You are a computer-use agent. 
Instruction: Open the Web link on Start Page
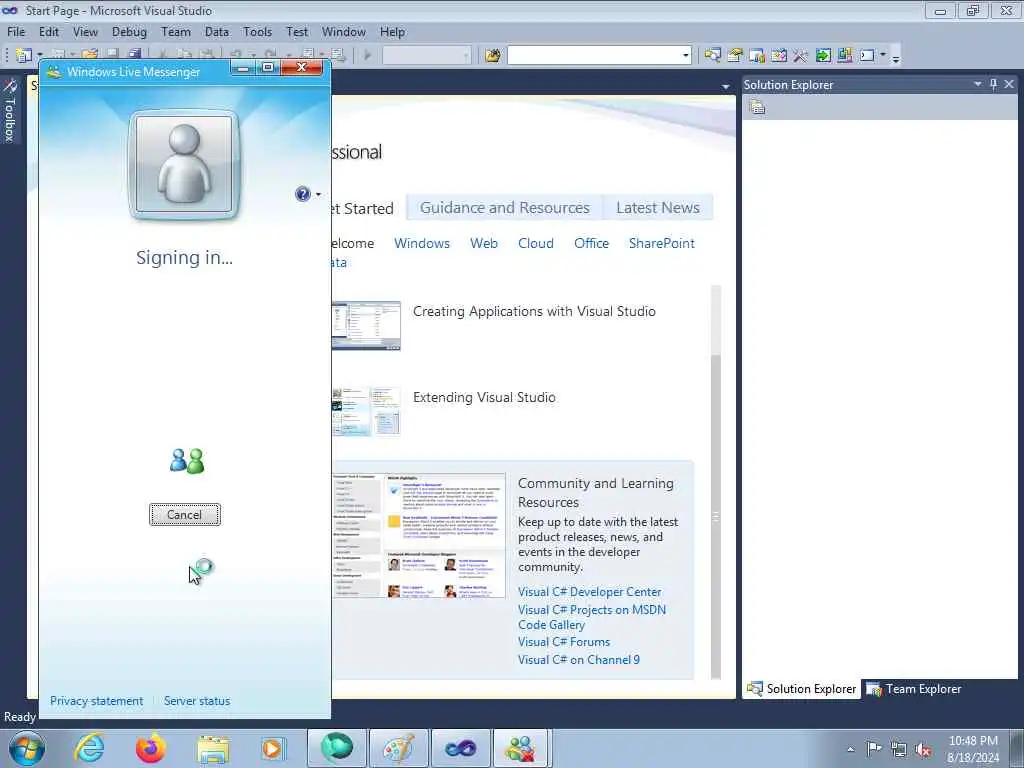click(484, 243)
